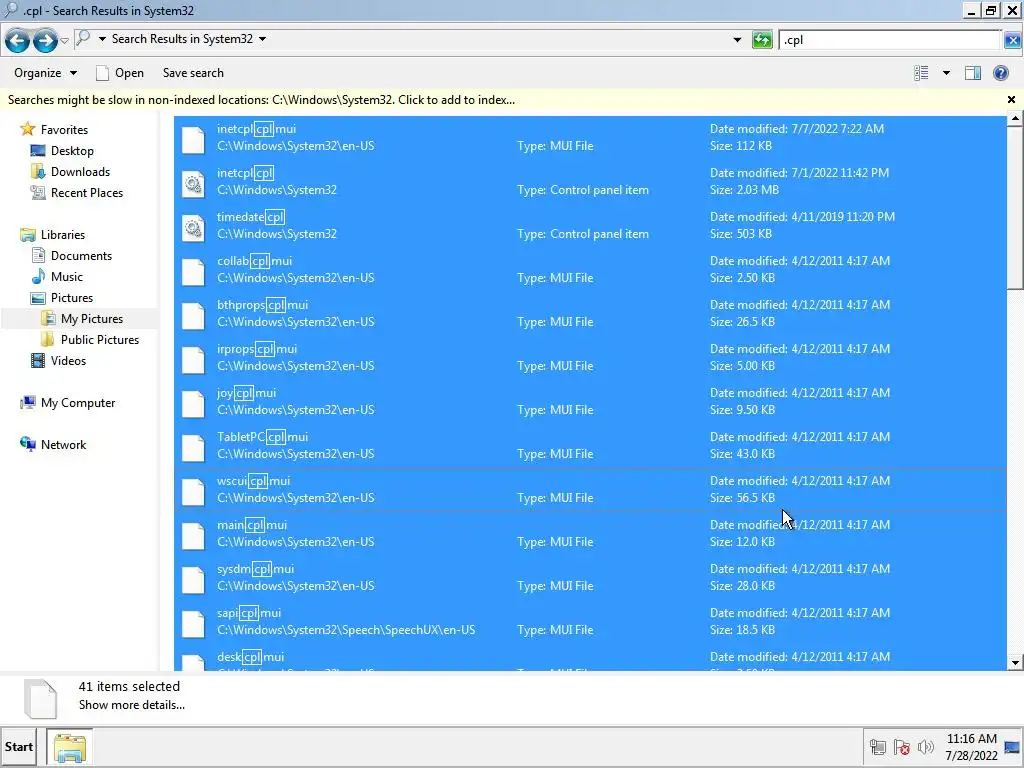The height and width of the screenshot is (768, 1024).
Task: Click scrollbar up arrow in results list
Action: pyautogui.click(x=1015, y=119)
